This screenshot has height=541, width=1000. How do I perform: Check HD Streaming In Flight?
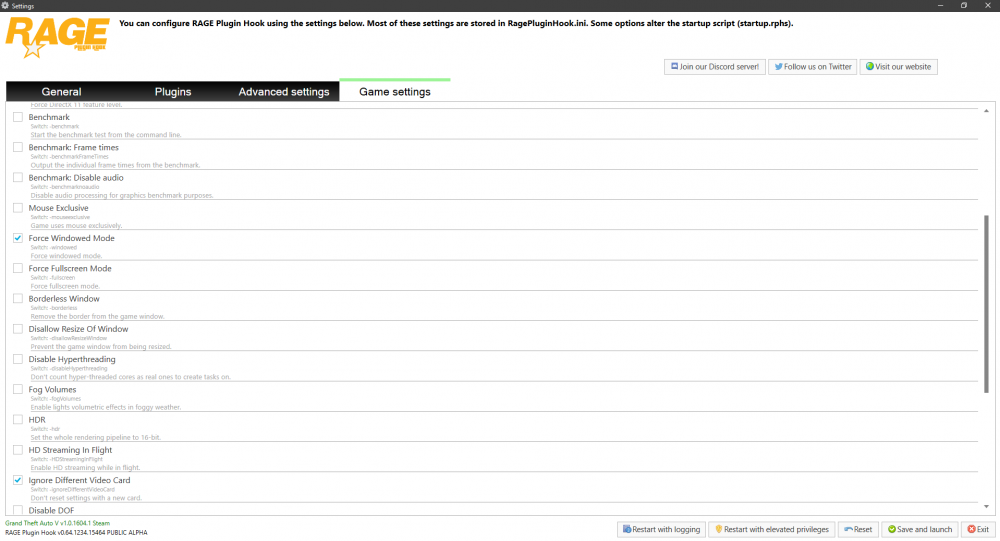pyautogui.click(x=18, y=450)
